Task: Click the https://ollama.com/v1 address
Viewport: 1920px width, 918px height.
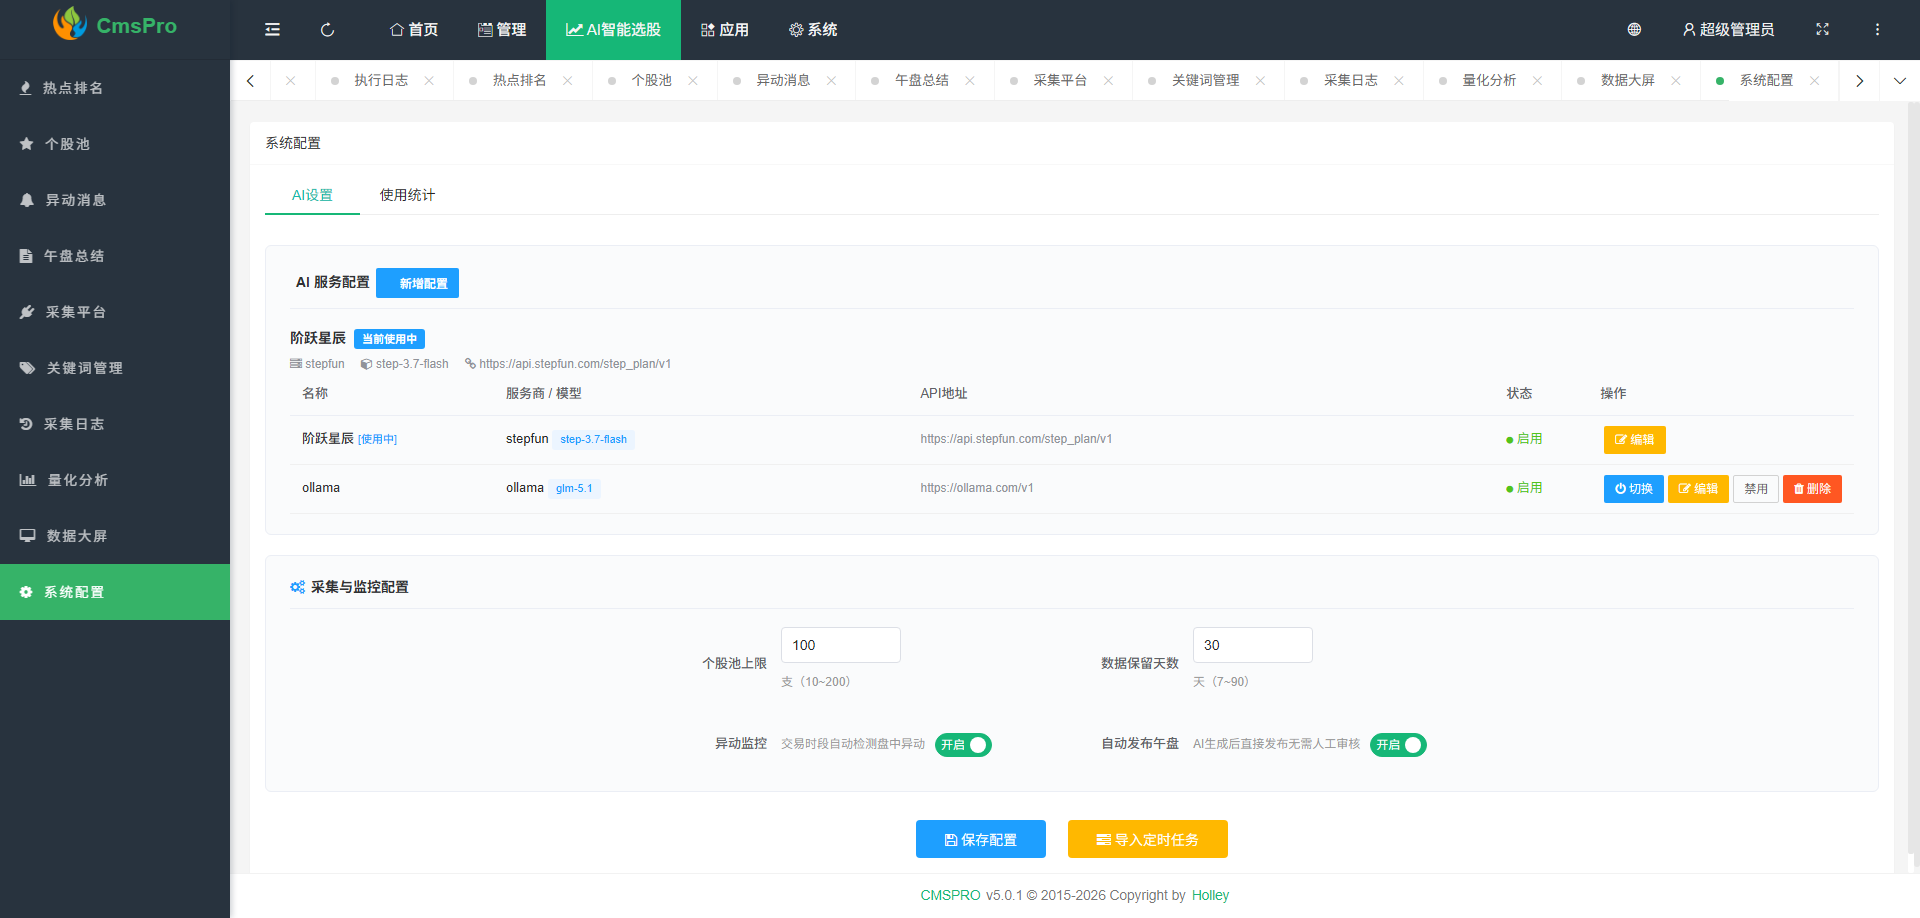Action: [977, 488]
